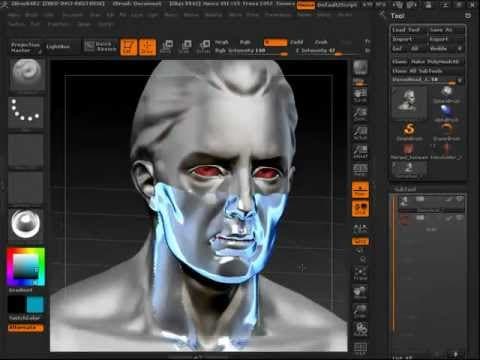Enable Rgb painting mode

pos(245,42)
